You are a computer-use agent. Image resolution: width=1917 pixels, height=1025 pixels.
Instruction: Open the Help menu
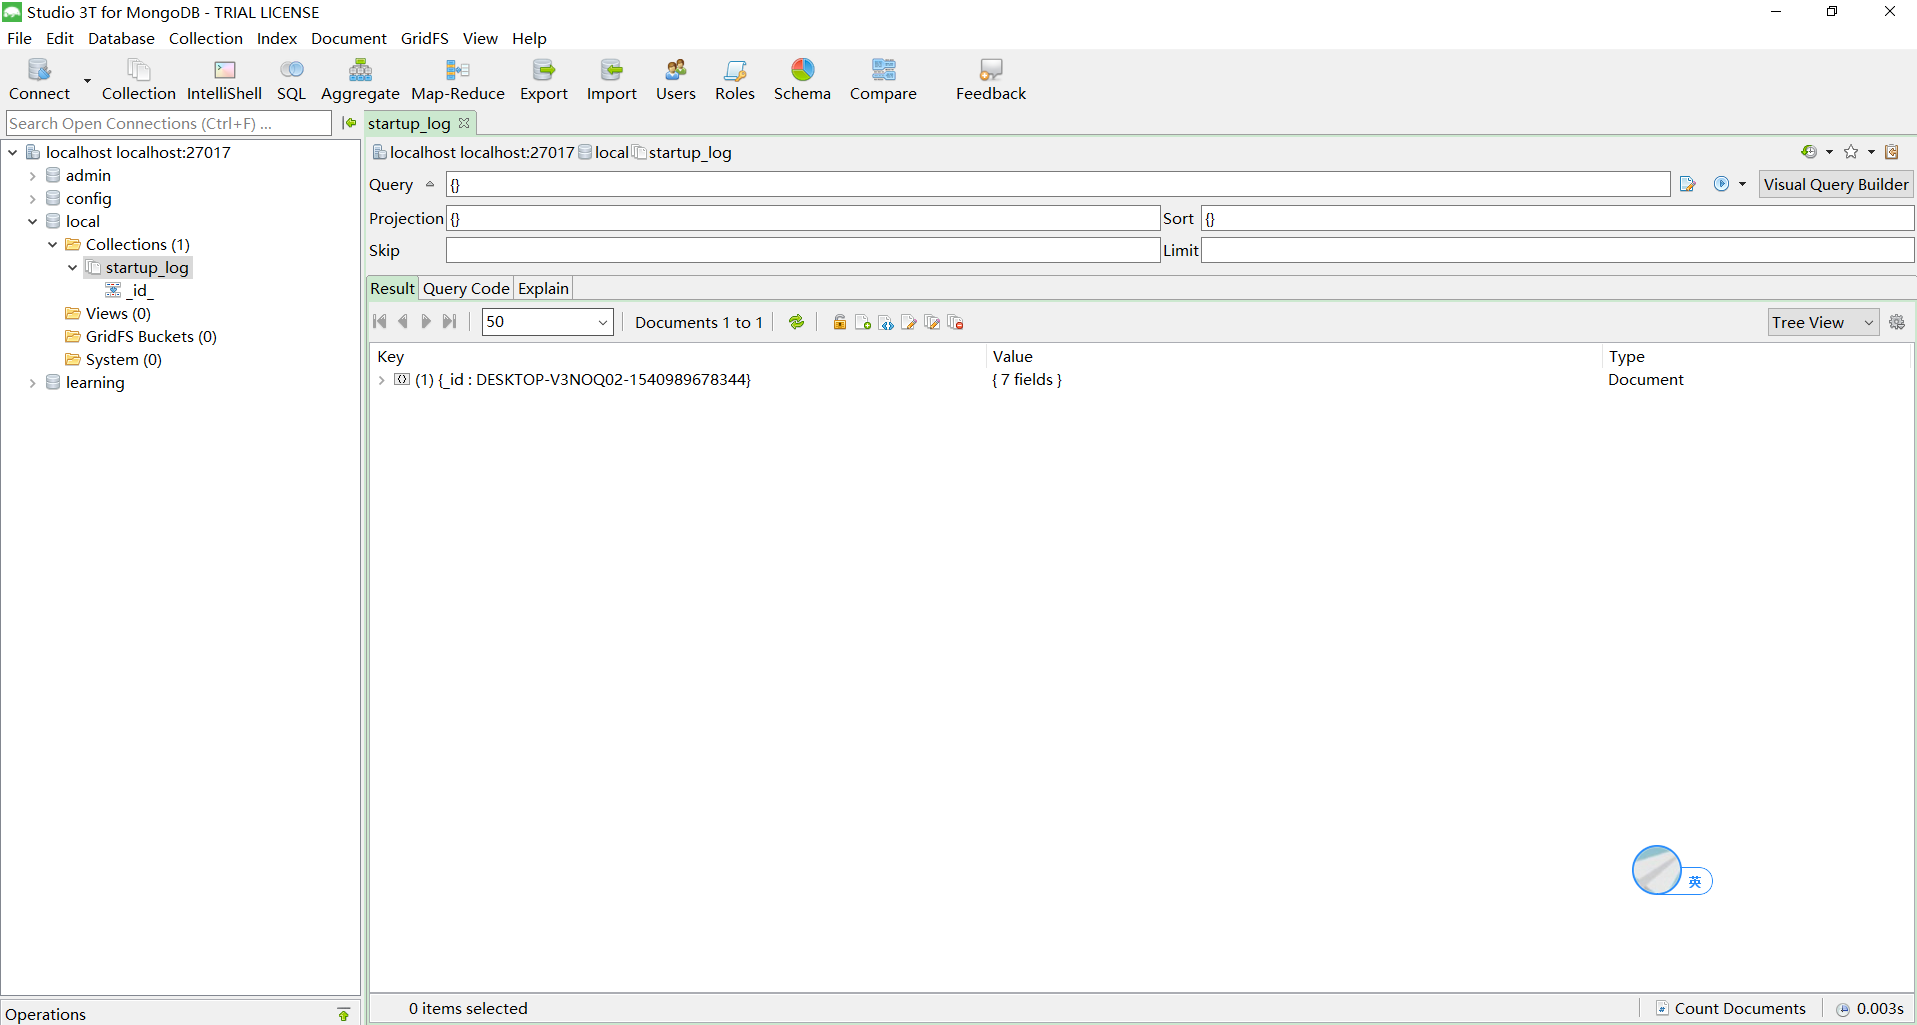tap(529, 38)
